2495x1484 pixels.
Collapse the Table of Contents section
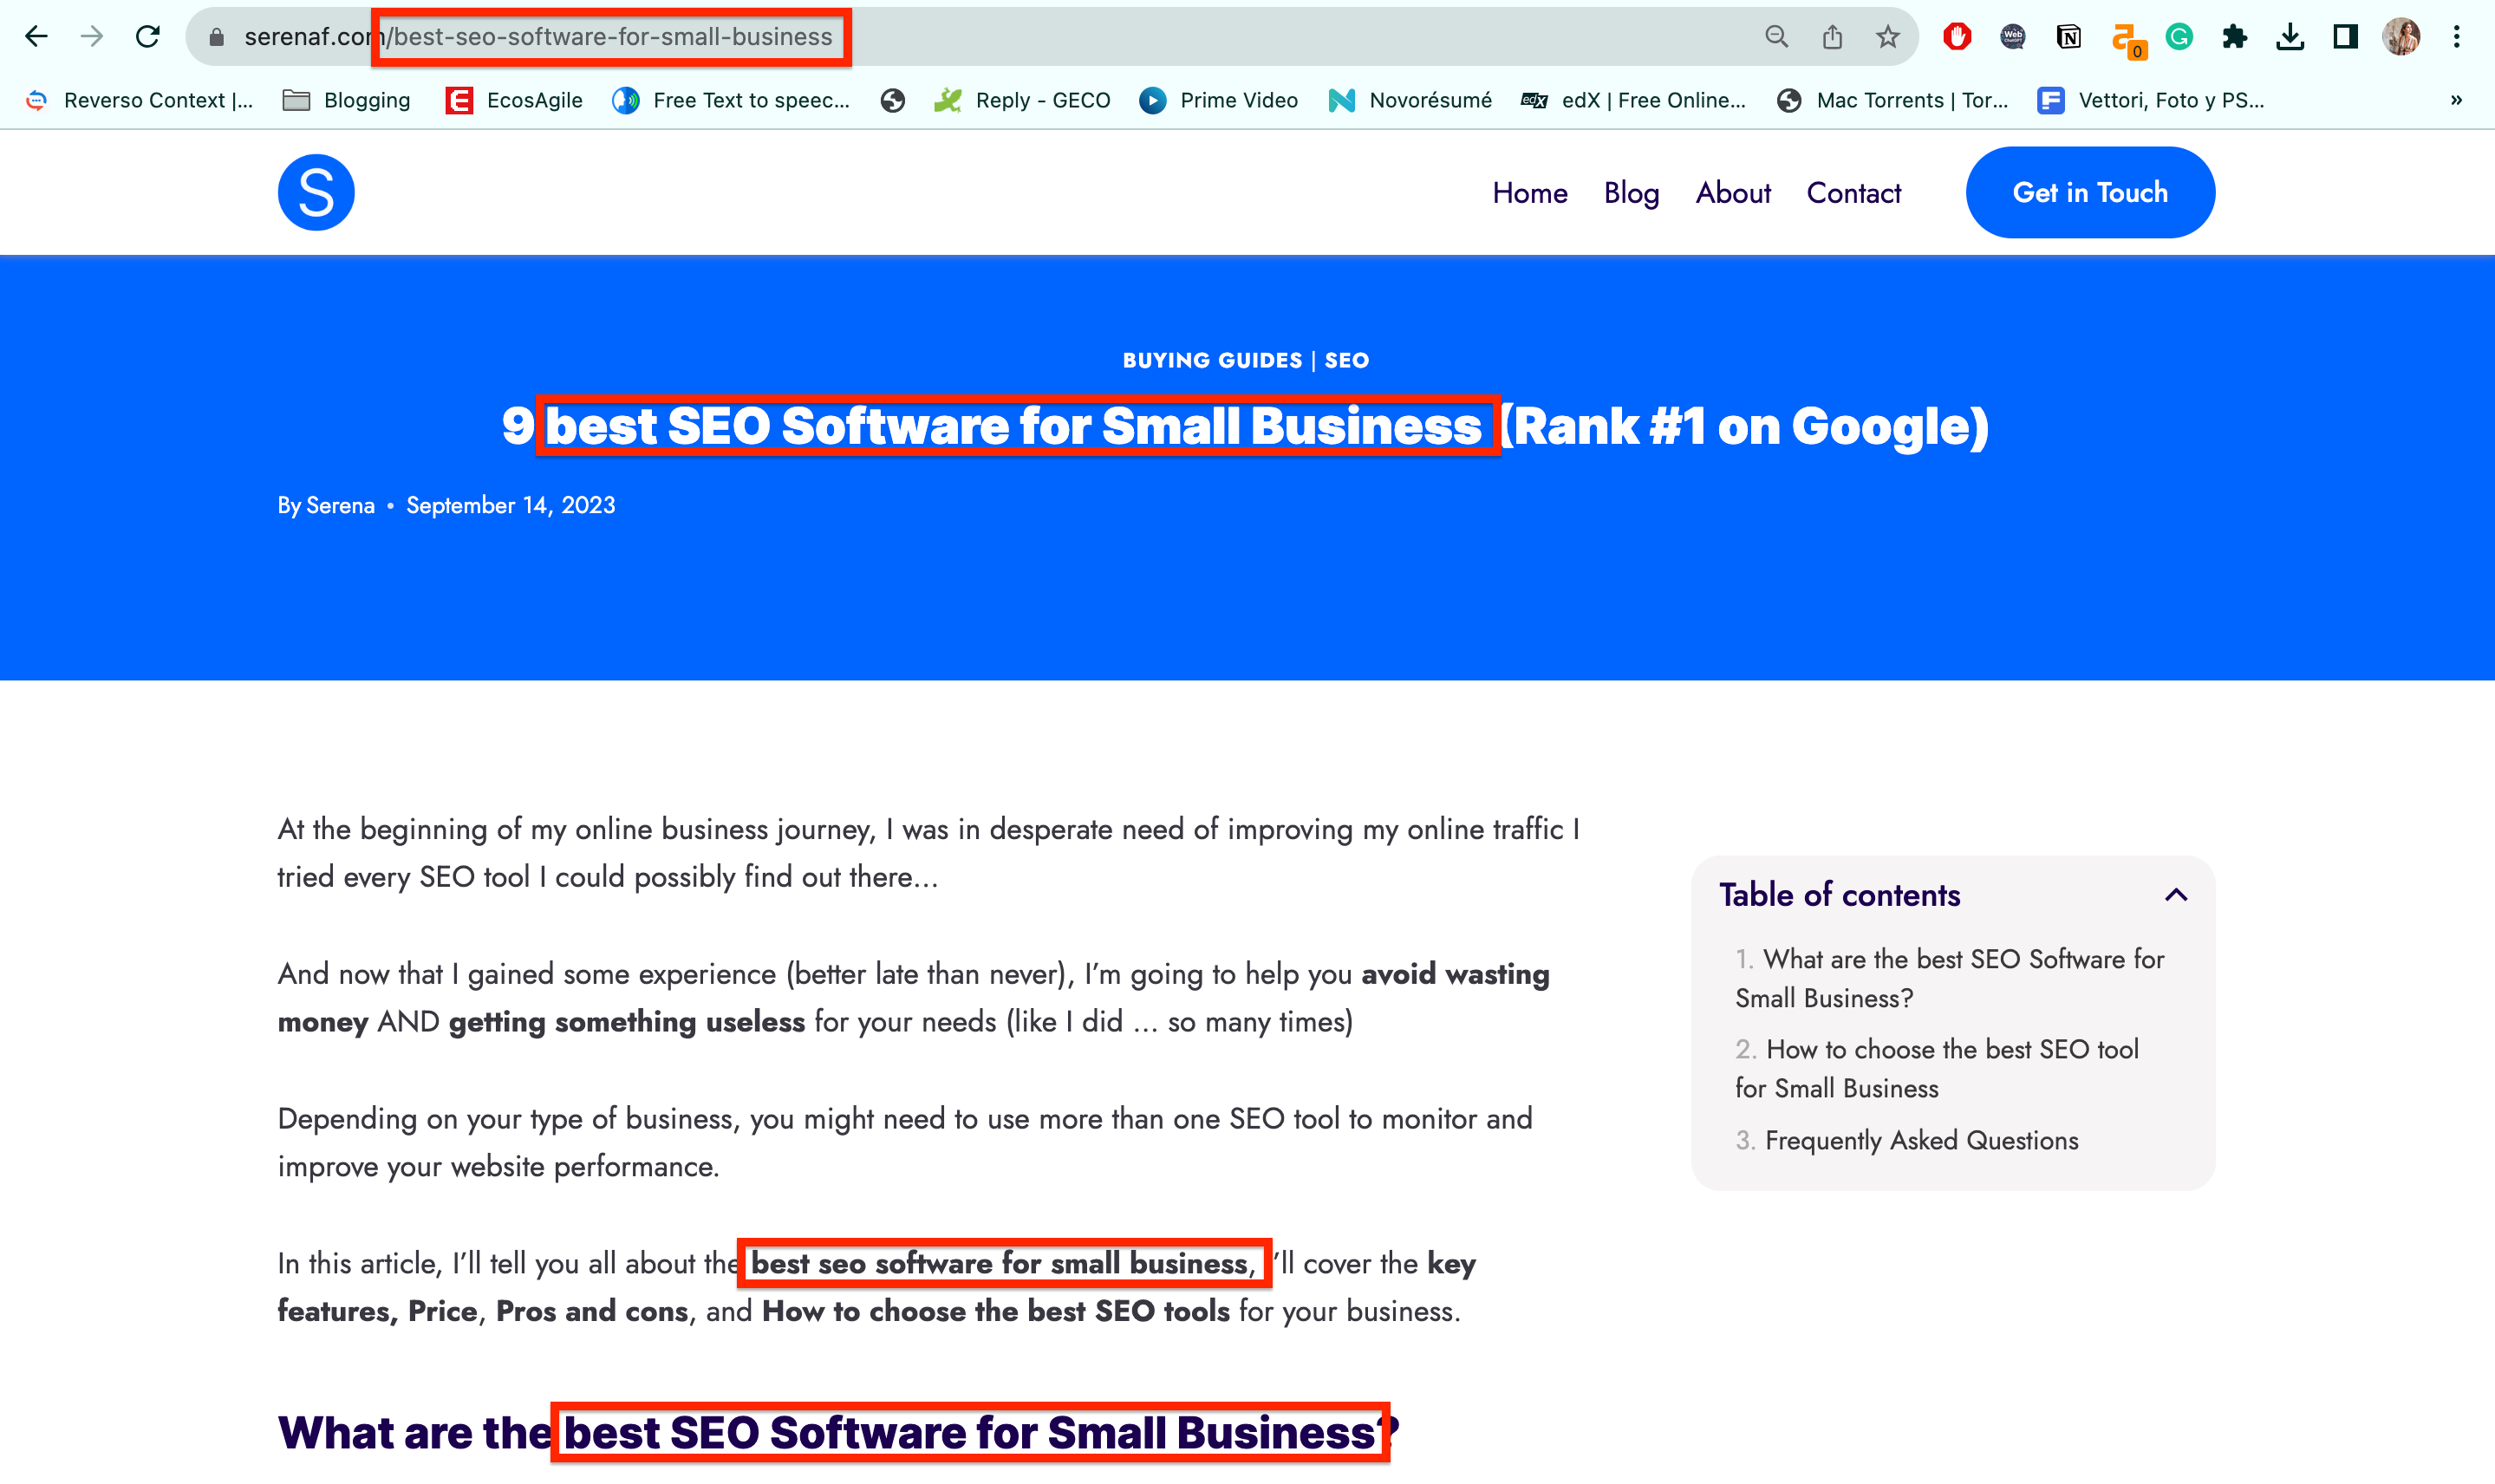2175,894
